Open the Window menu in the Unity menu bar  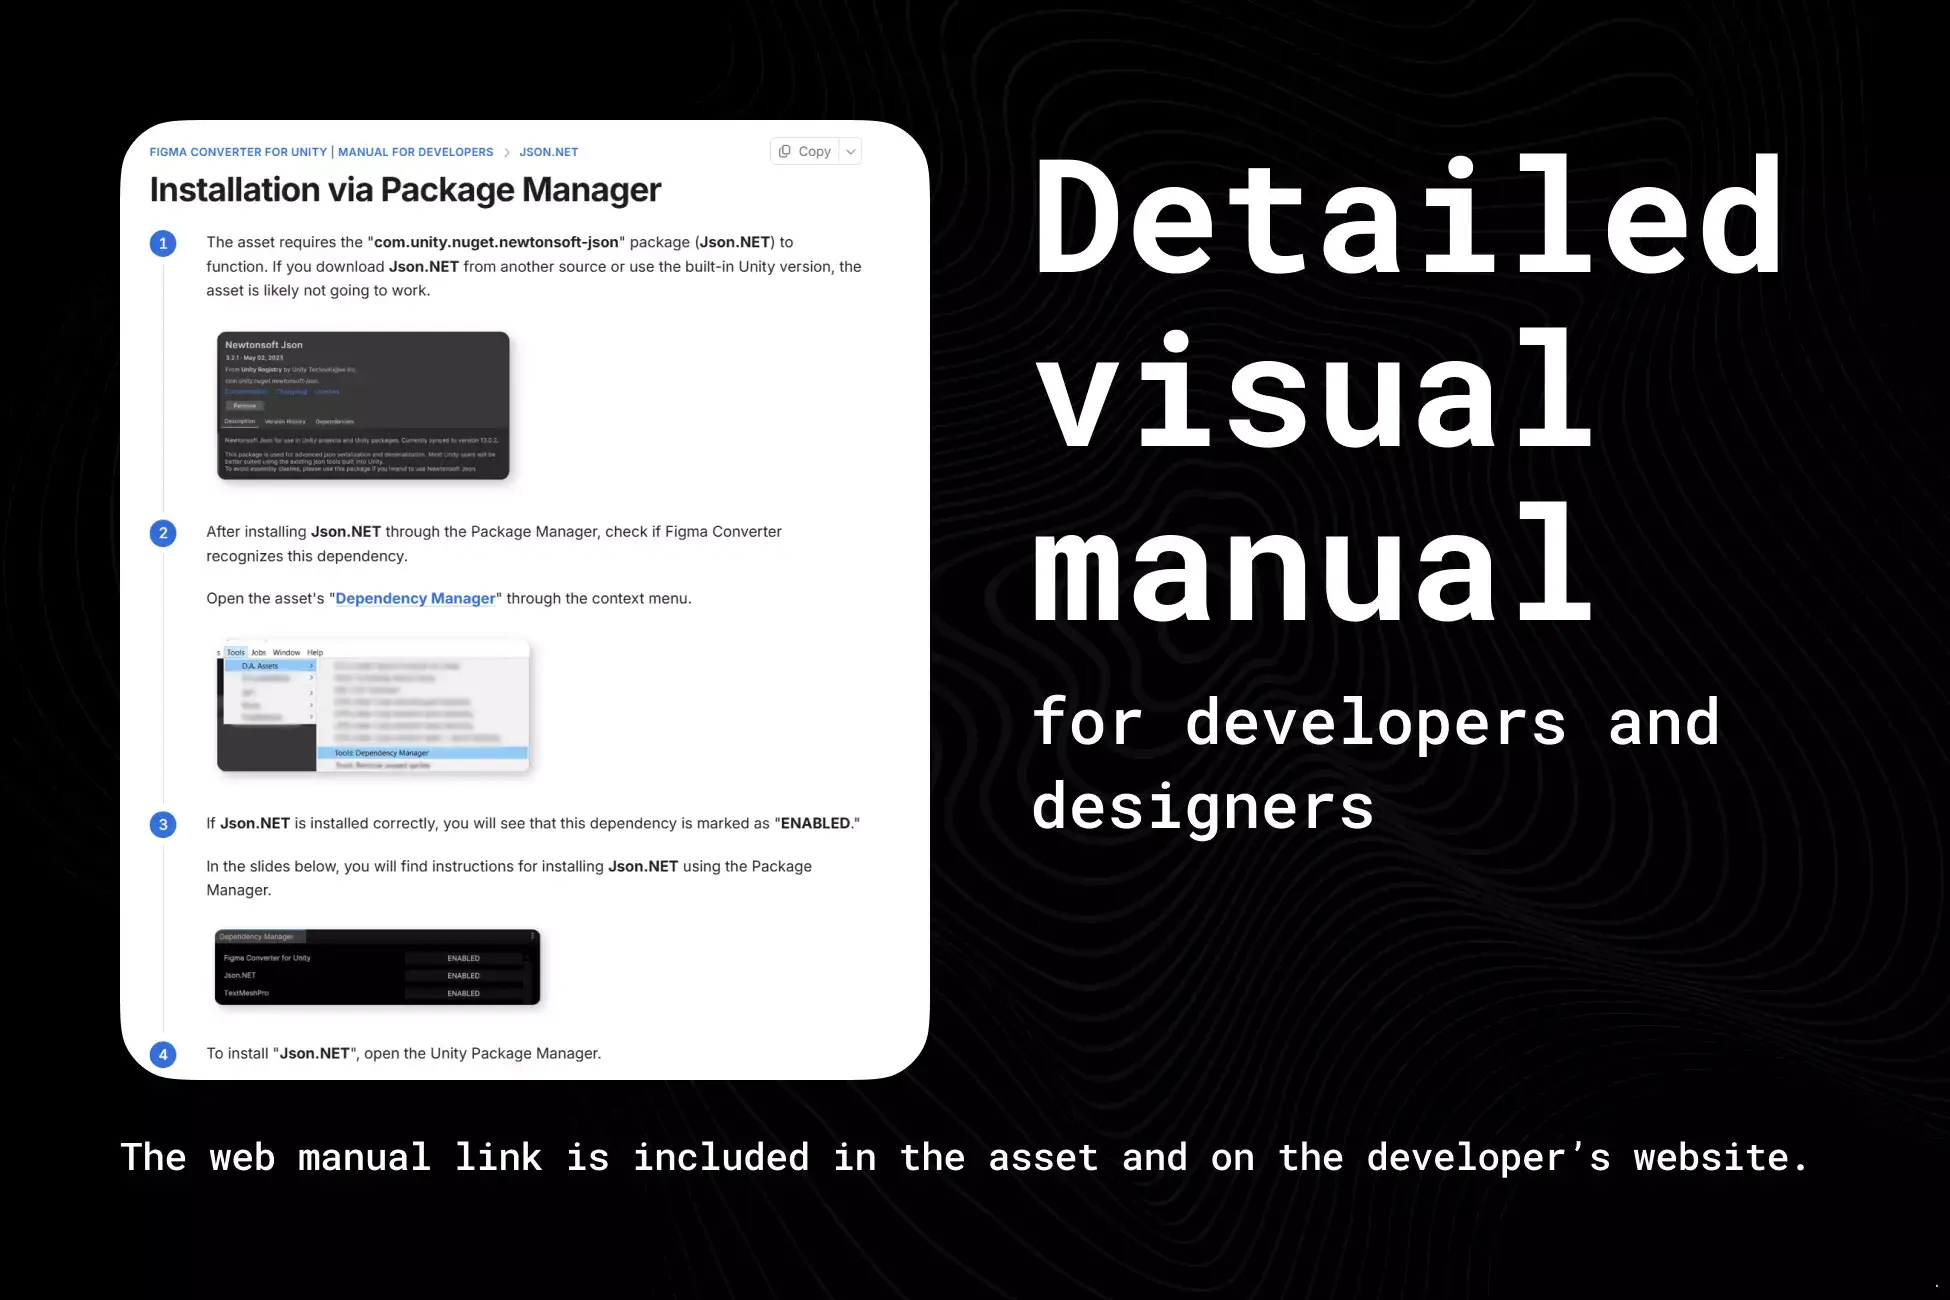287,652
